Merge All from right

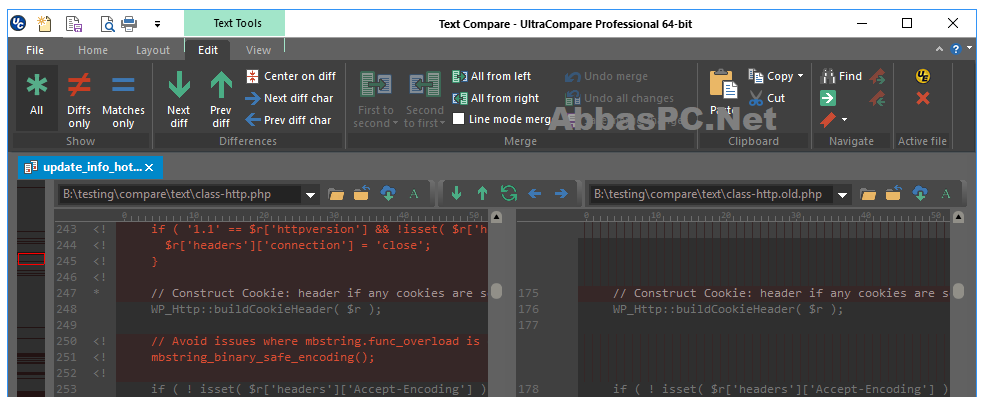[x=496, y=98]
